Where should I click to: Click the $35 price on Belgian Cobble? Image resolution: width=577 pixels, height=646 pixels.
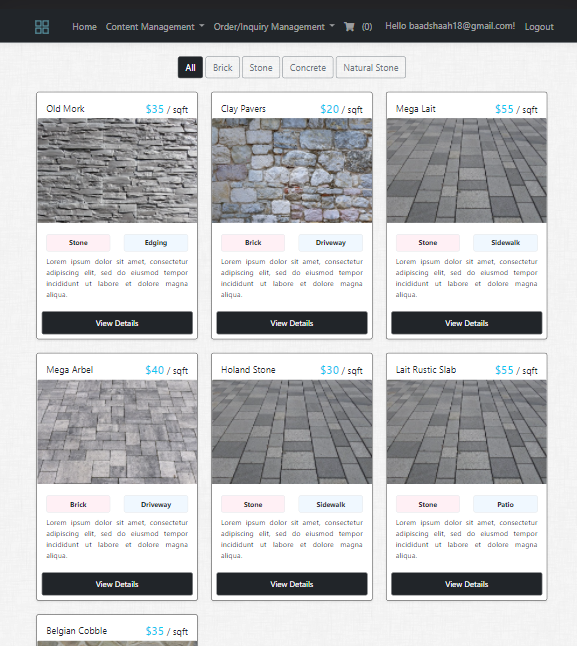(154, 631)
